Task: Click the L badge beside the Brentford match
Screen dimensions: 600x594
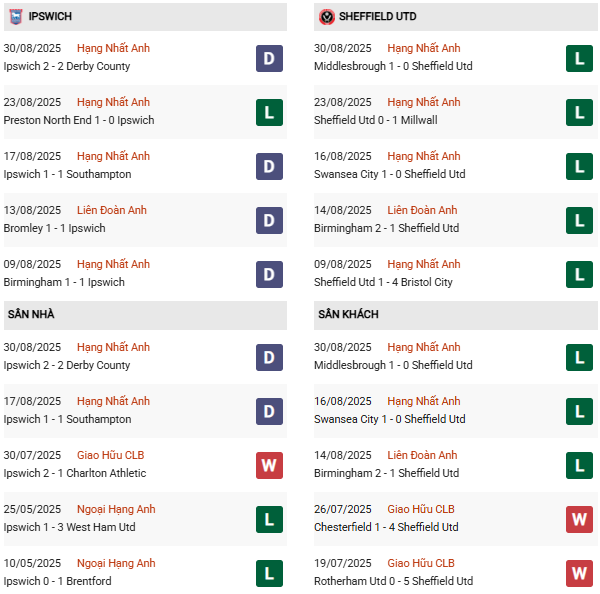Action: coord(269,573)
